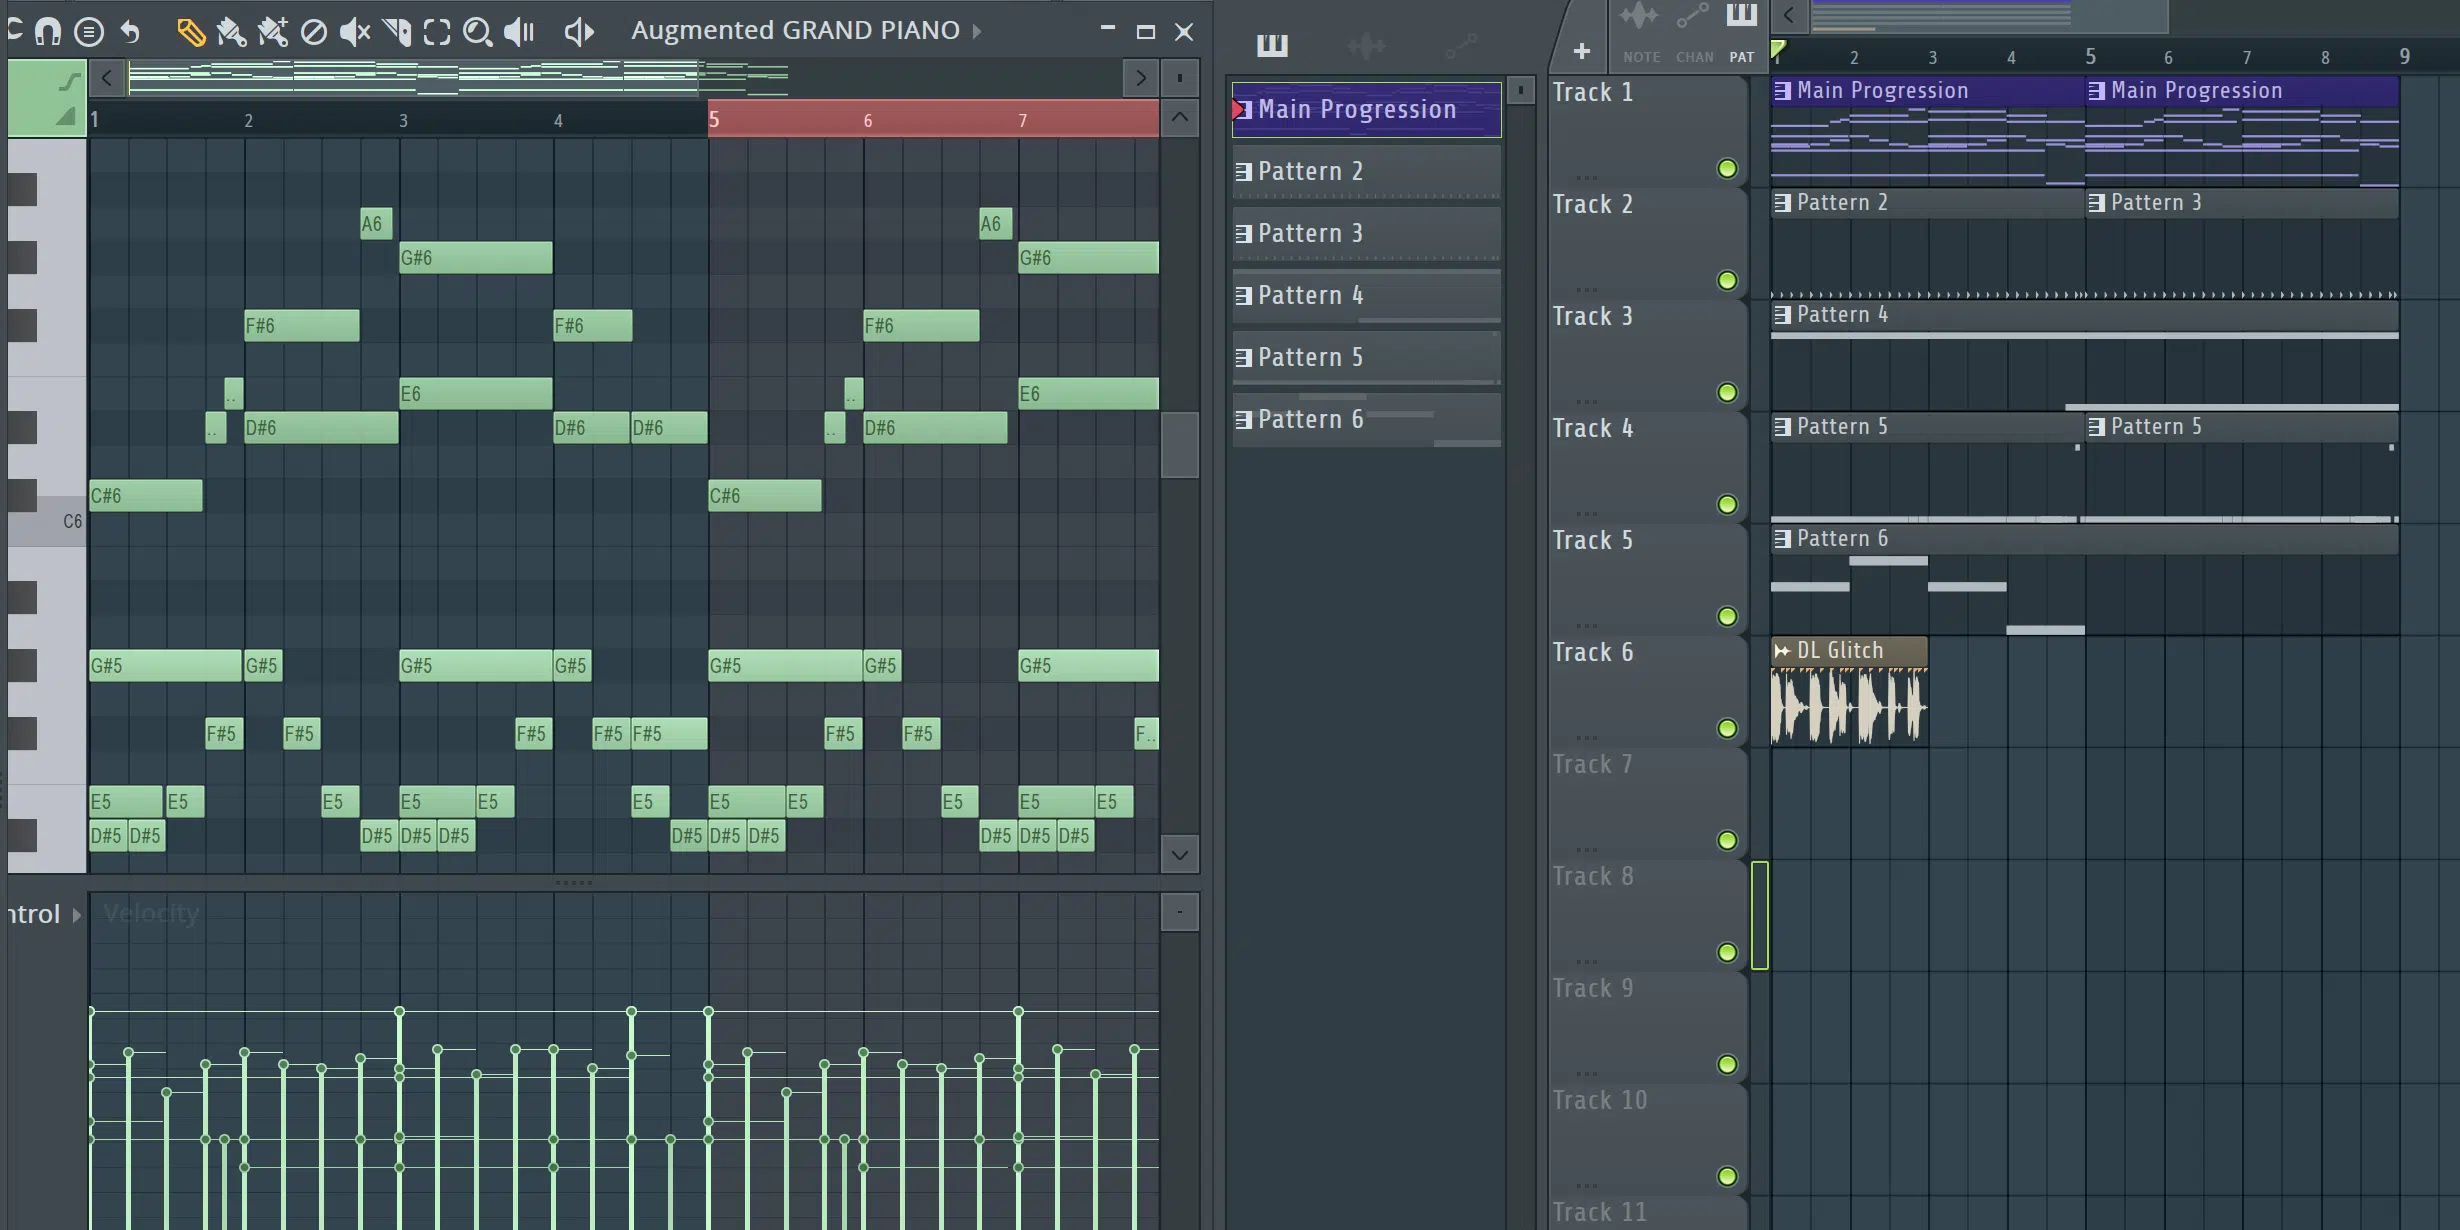Select Pattern 5 in pattern picker
2460x1230 pixels.
click(x=1366, y=358)
